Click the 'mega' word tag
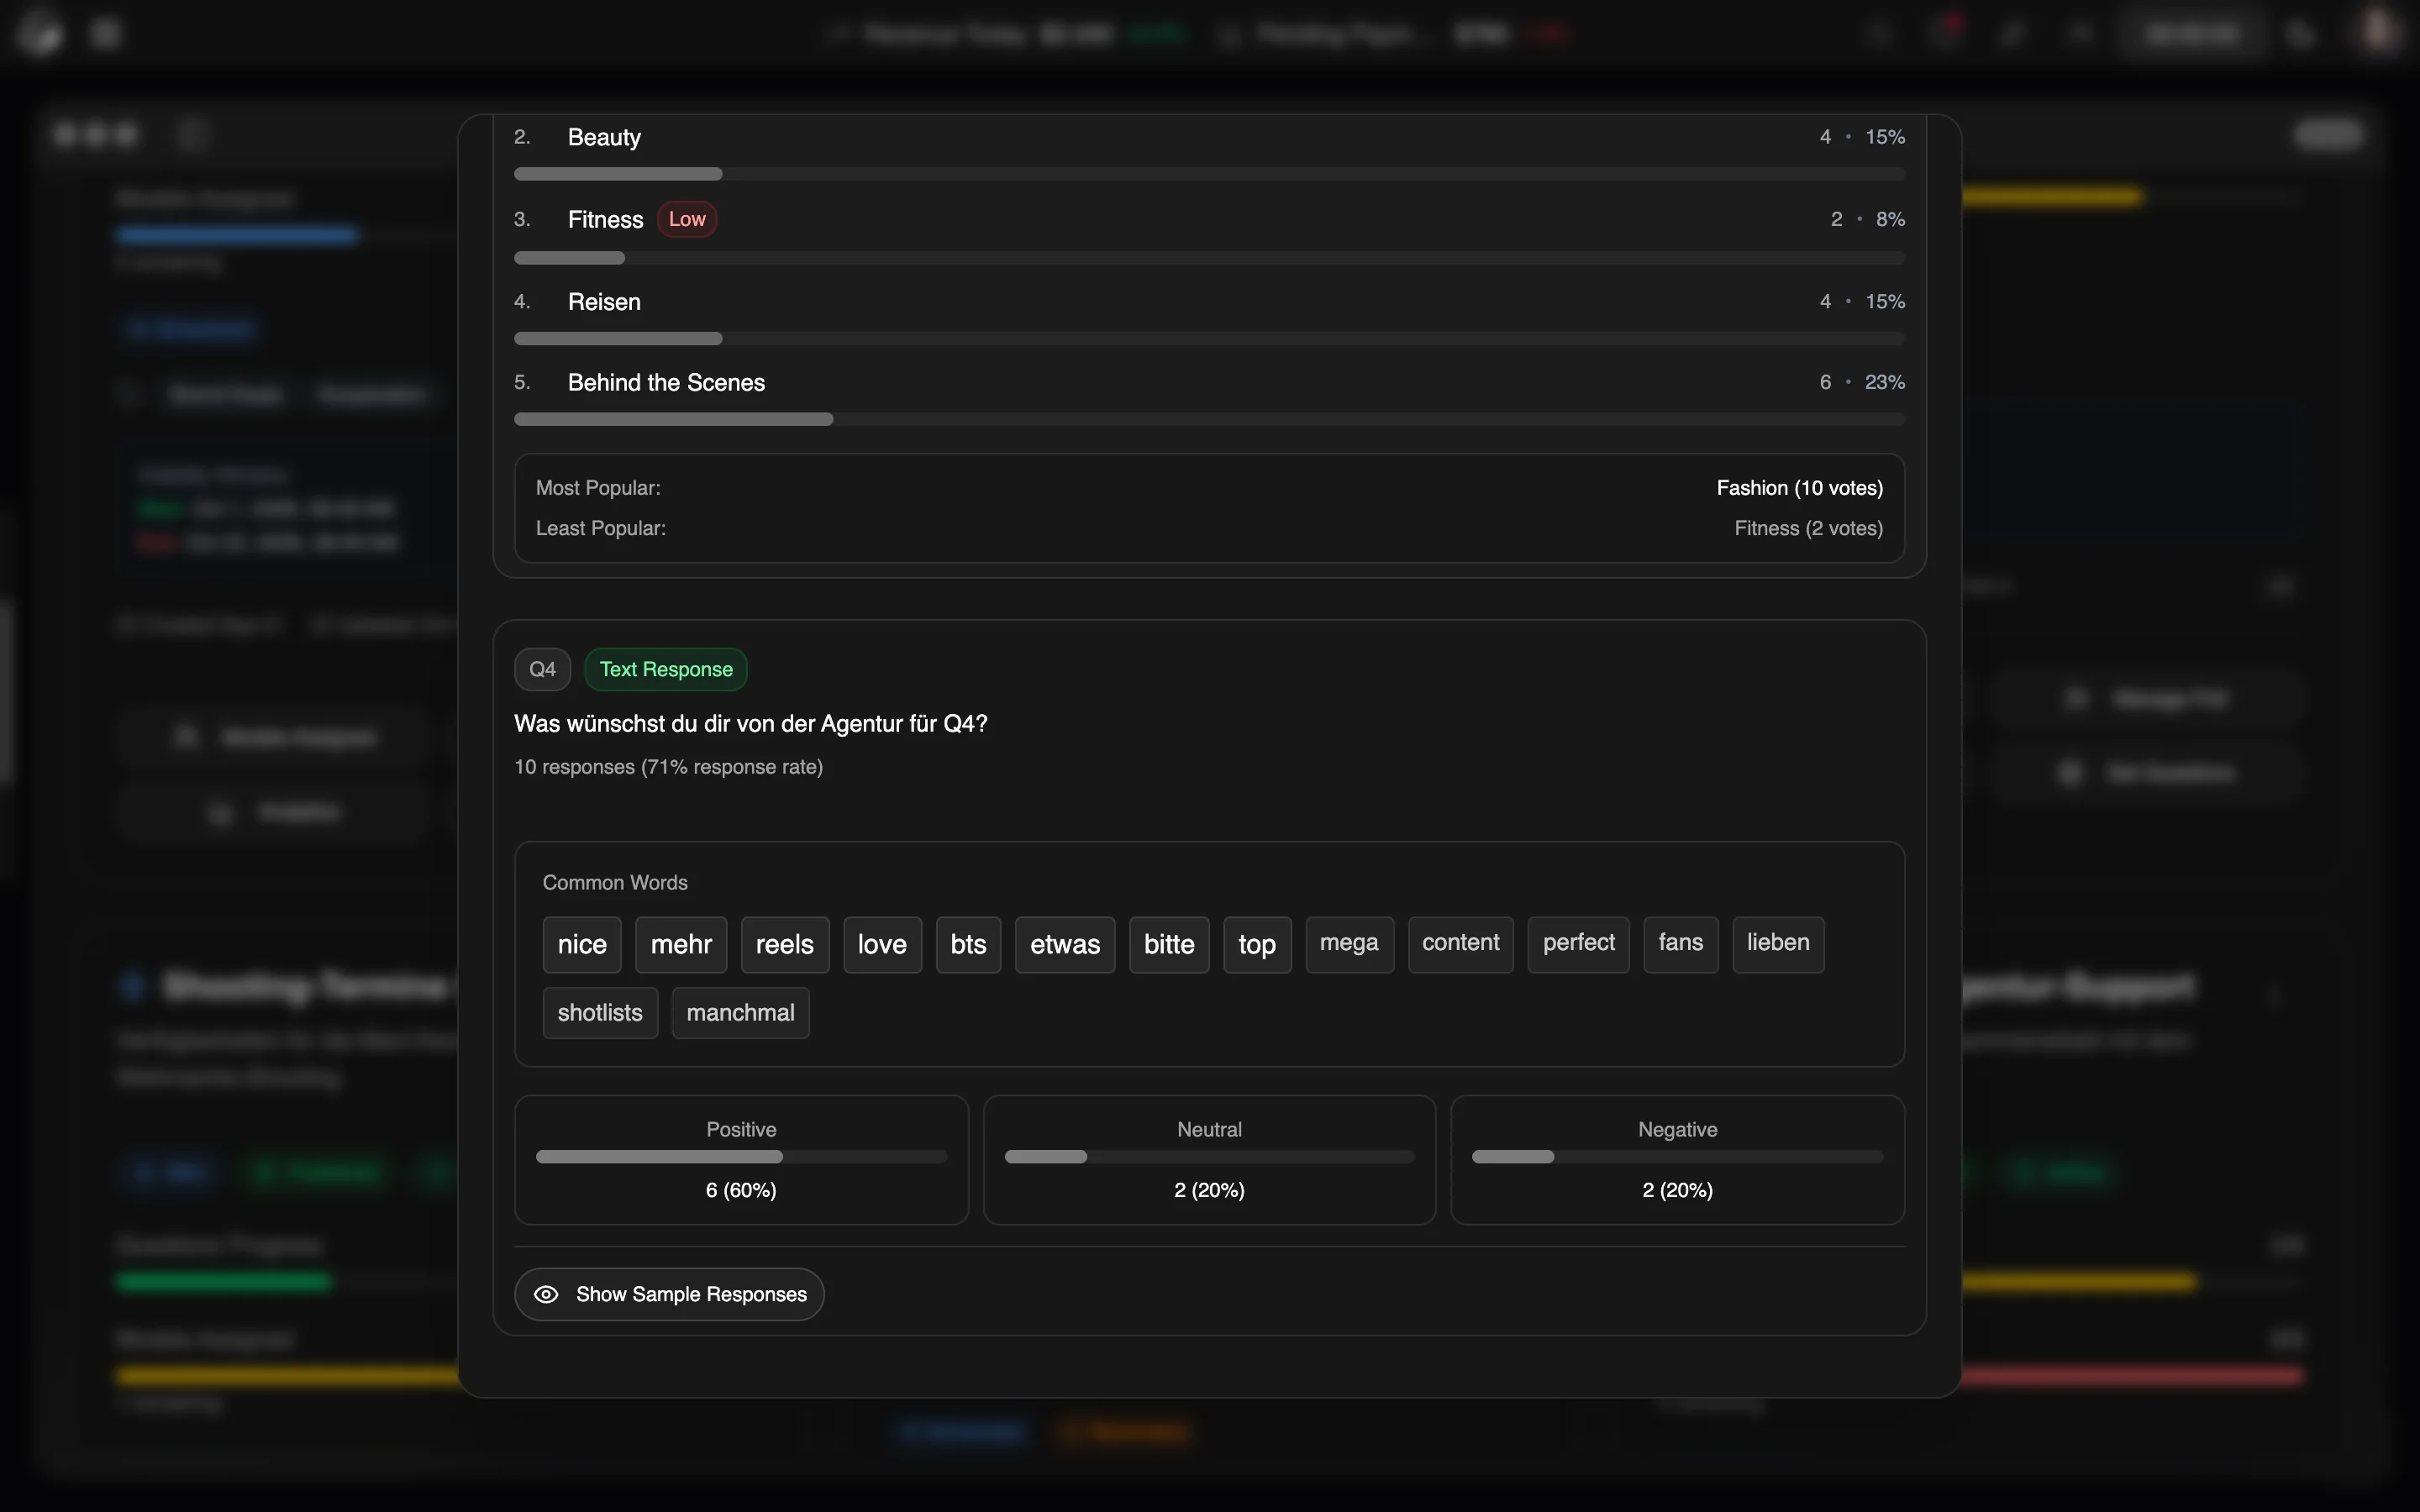 [x=1349, y=944]
